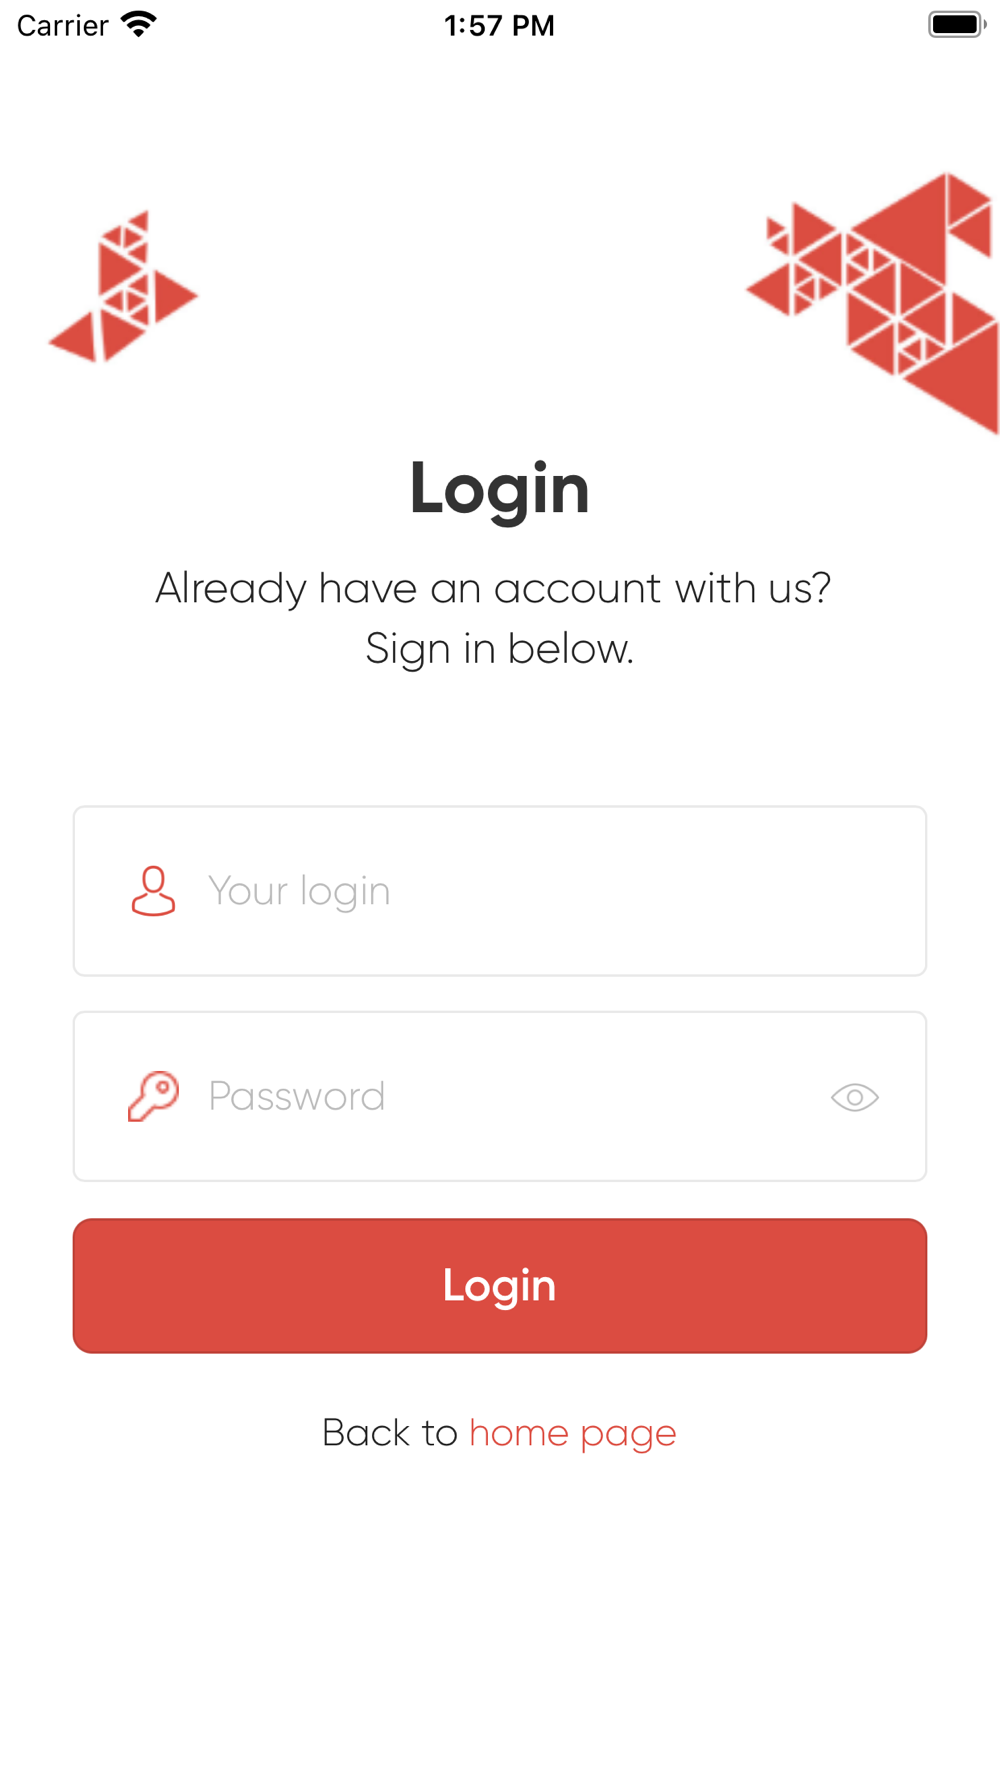Image resolution: width=1000 pixels, height=1778 pixels.
Task: Tap the Password placeholder text
Action: (x=296, y=1096)
